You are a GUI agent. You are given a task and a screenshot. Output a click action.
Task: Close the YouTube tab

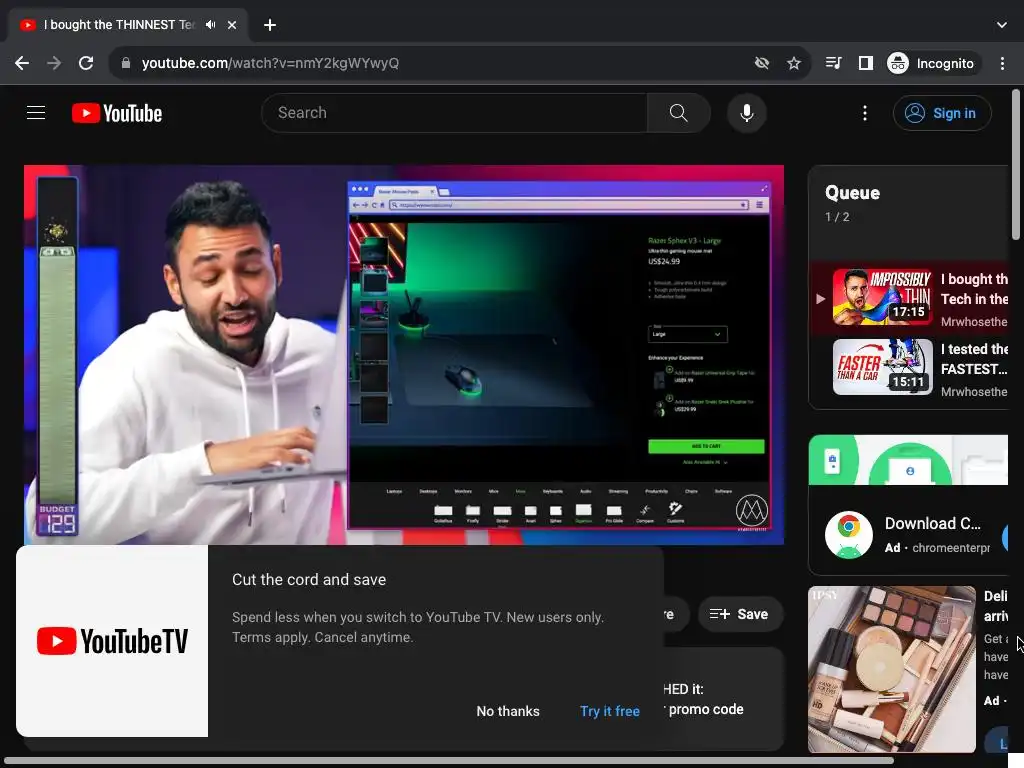click(x=232, y=25)
